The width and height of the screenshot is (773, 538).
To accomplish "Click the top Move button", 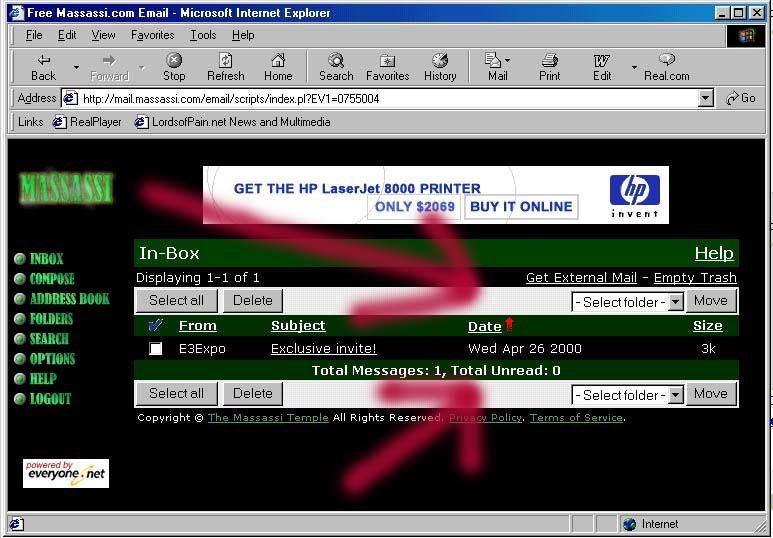I will point(711,300).
